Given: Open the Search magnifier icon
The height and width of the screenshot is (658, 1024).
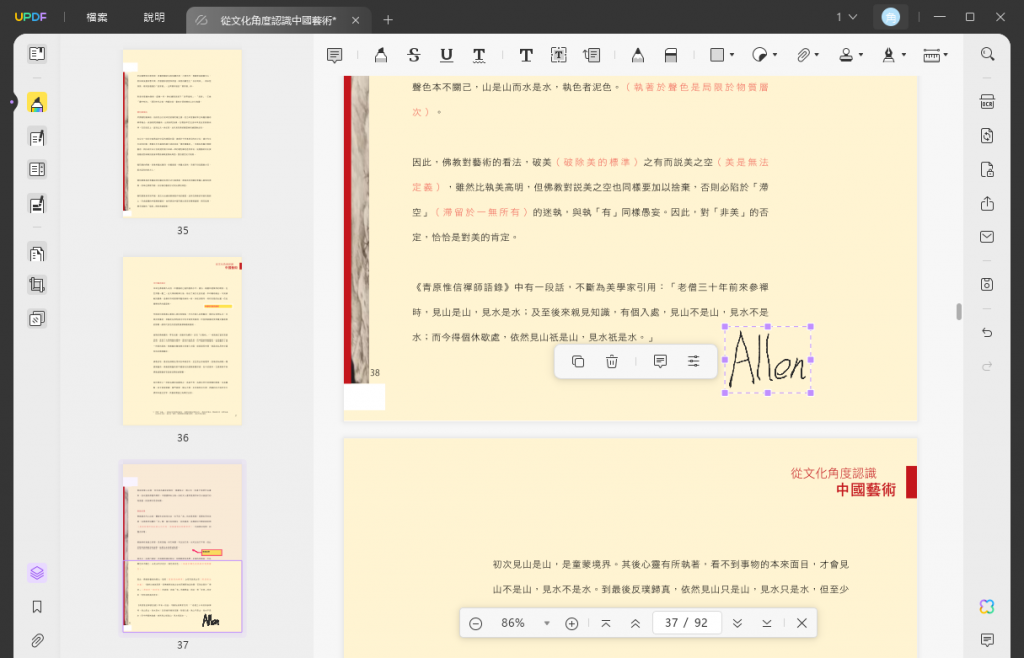Looking at the screenshot, I should 987,54.
